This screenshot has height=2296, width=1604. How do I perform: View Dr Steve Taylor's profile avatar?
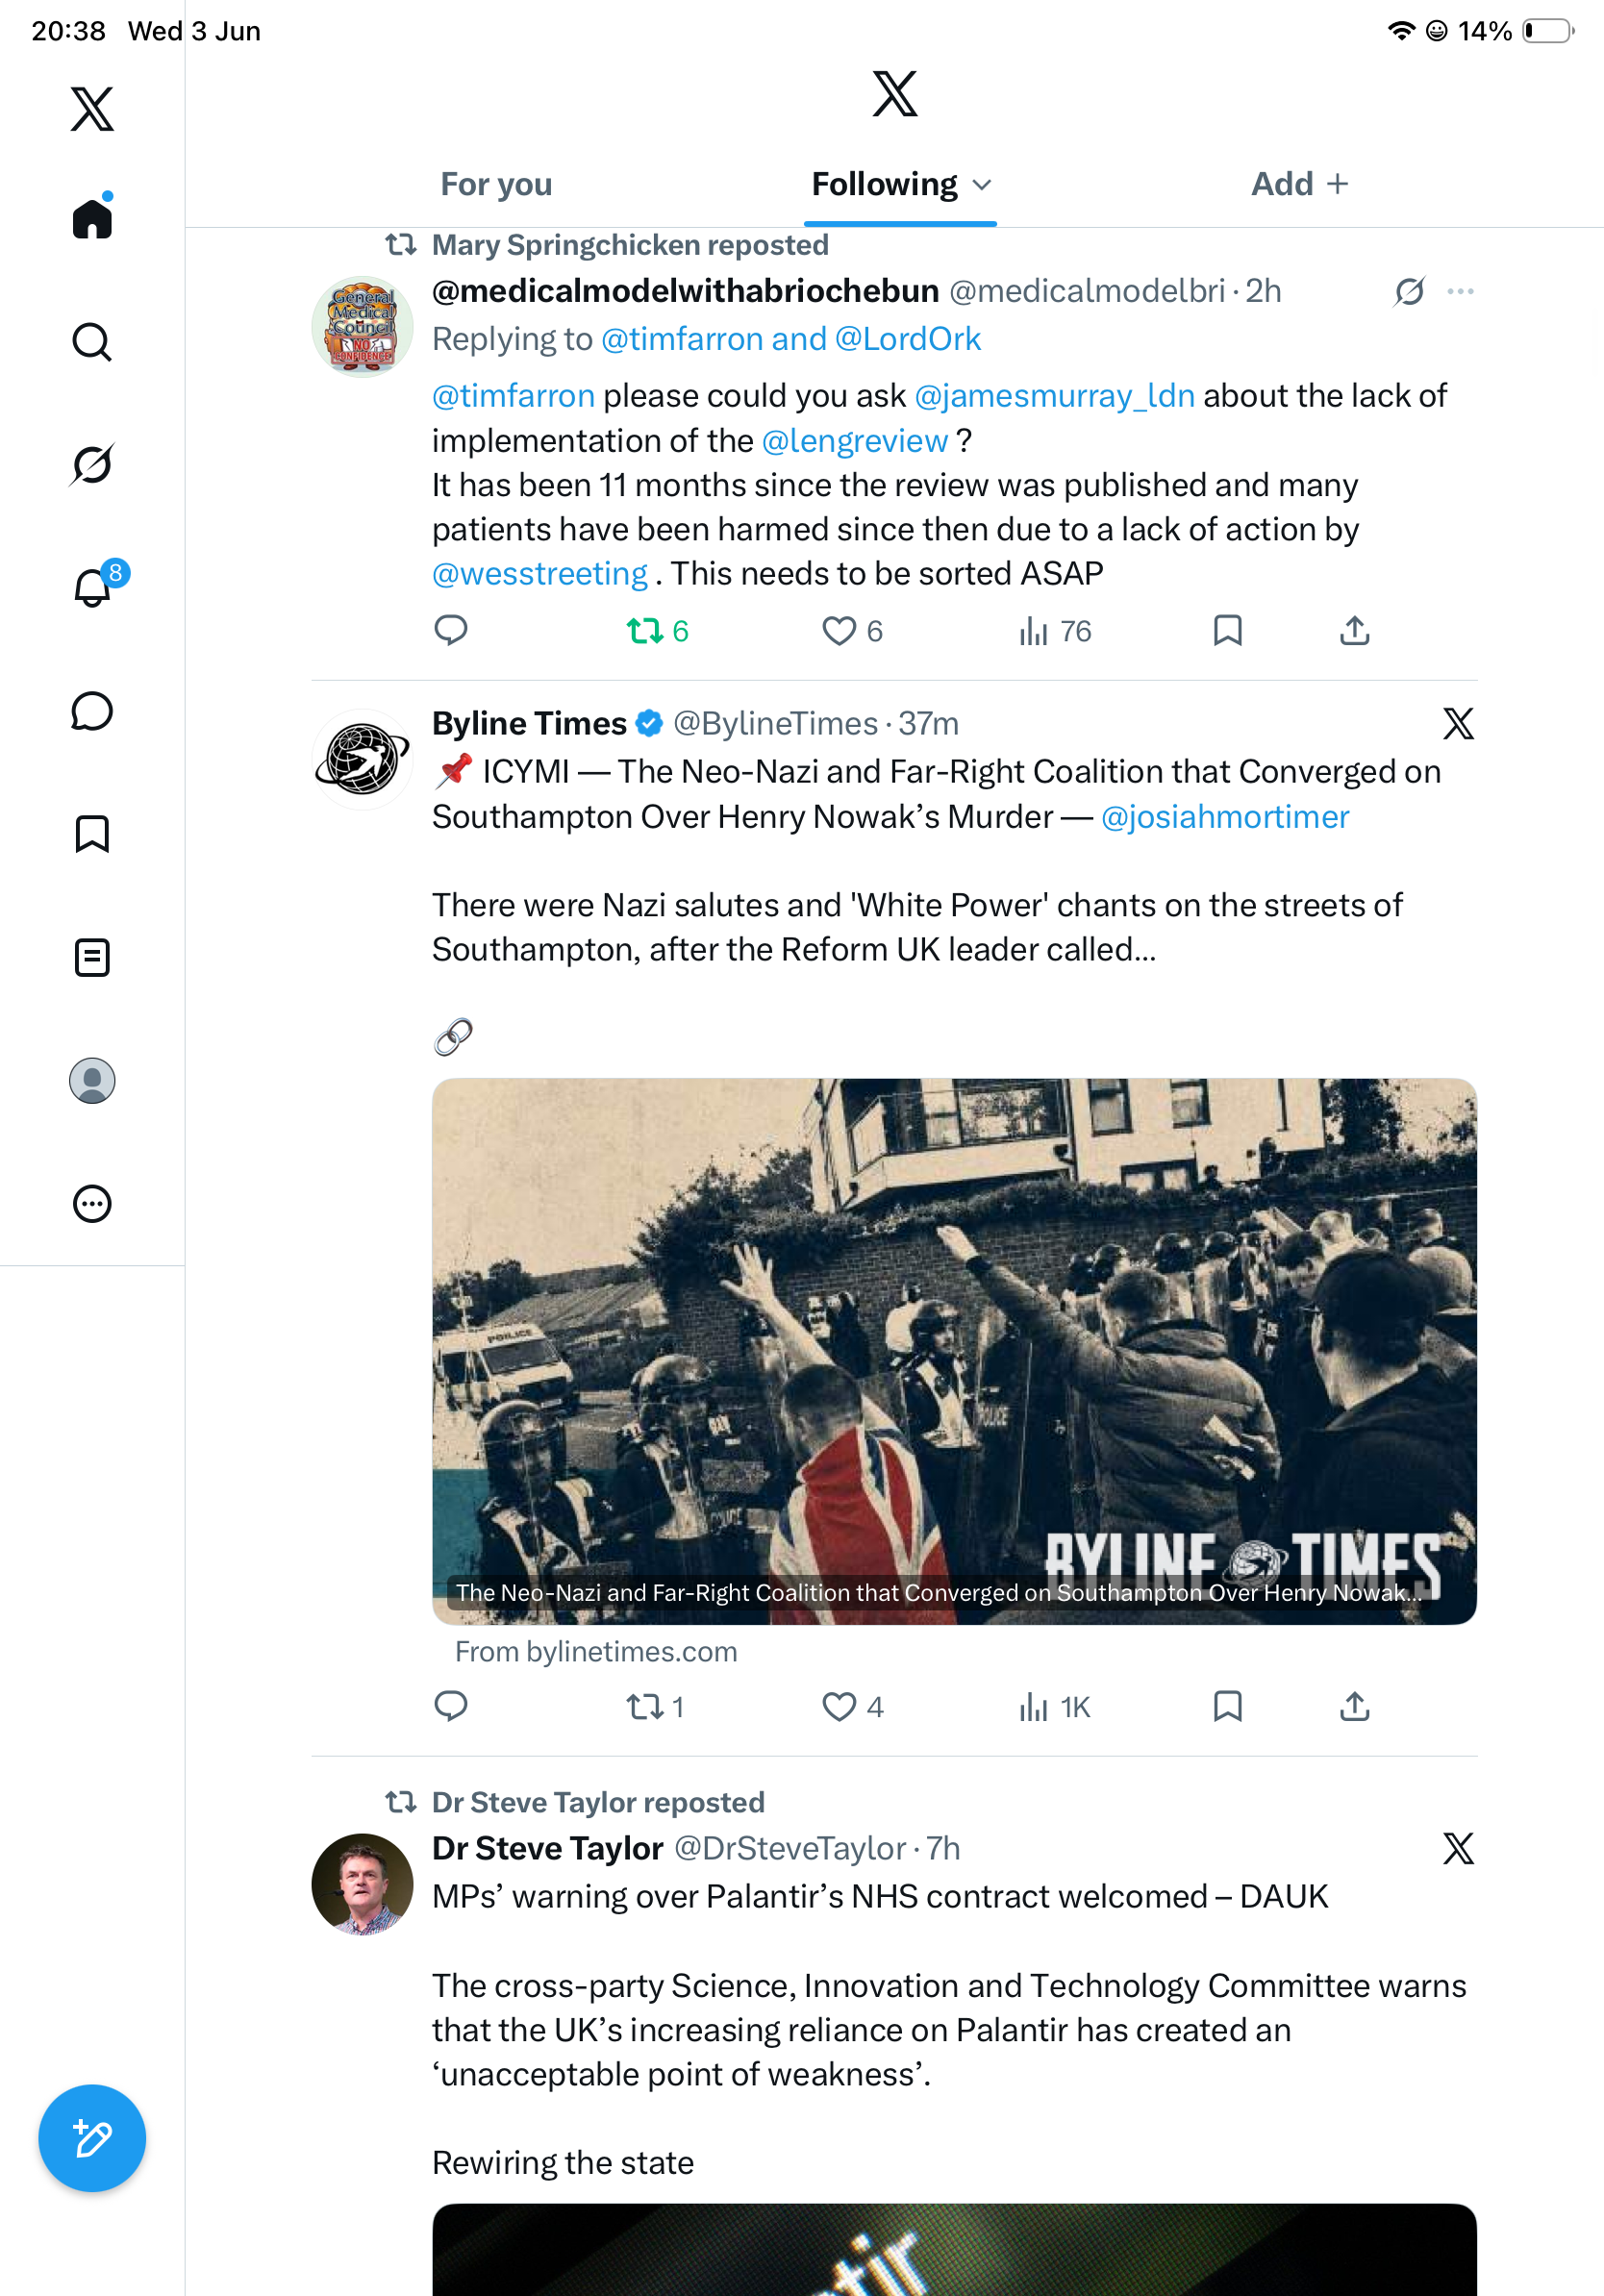(x=362, y=1884)
